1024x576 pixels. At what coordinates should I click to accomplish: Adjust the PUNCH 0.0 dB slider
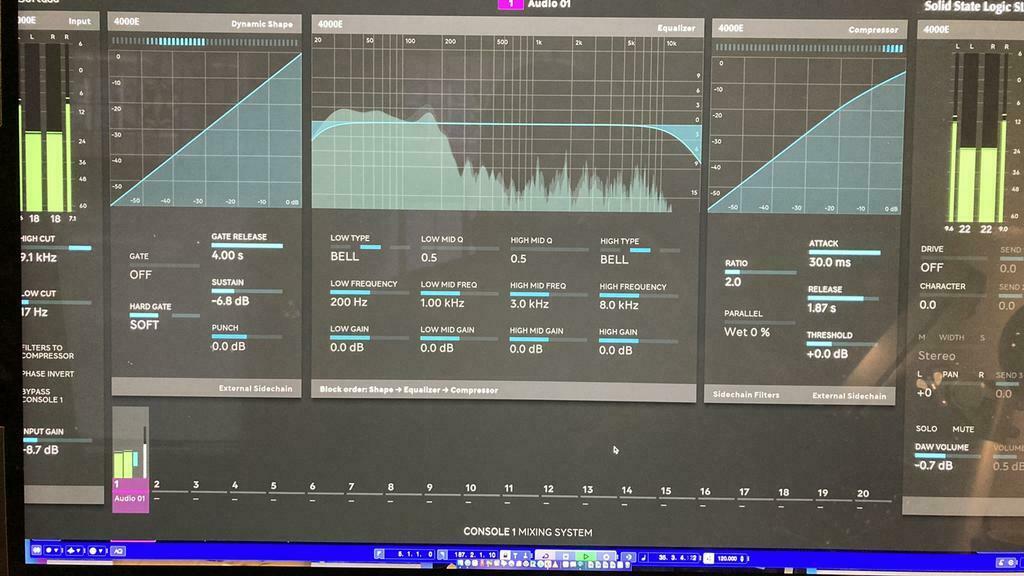247,337
